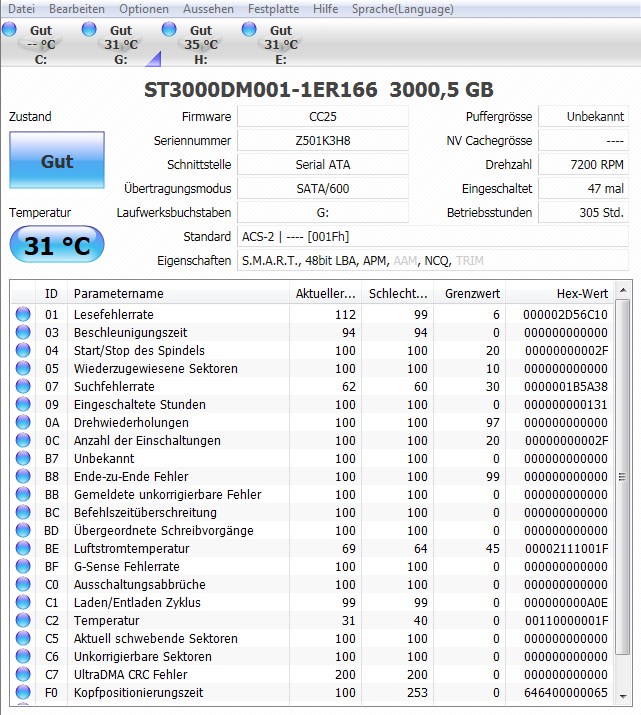Click status icon for UltraDMA CRC Fehler
The image size is (641, 715).
pos(23,674)
